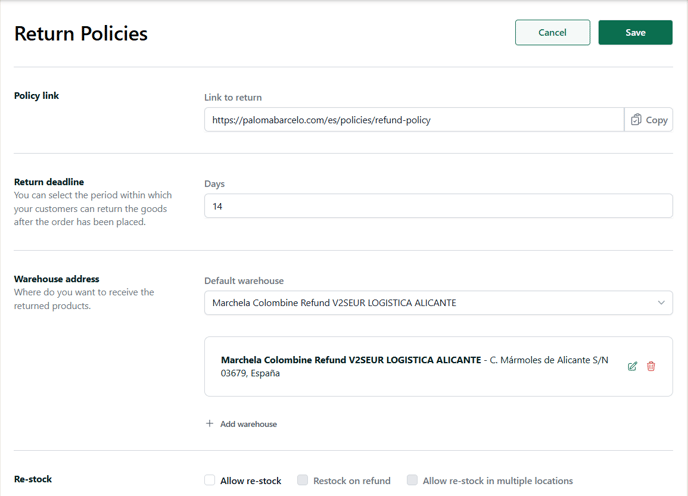Click the Add warehouse link
688x496 pixels.
pyautogui.click(x=248, y=424)
